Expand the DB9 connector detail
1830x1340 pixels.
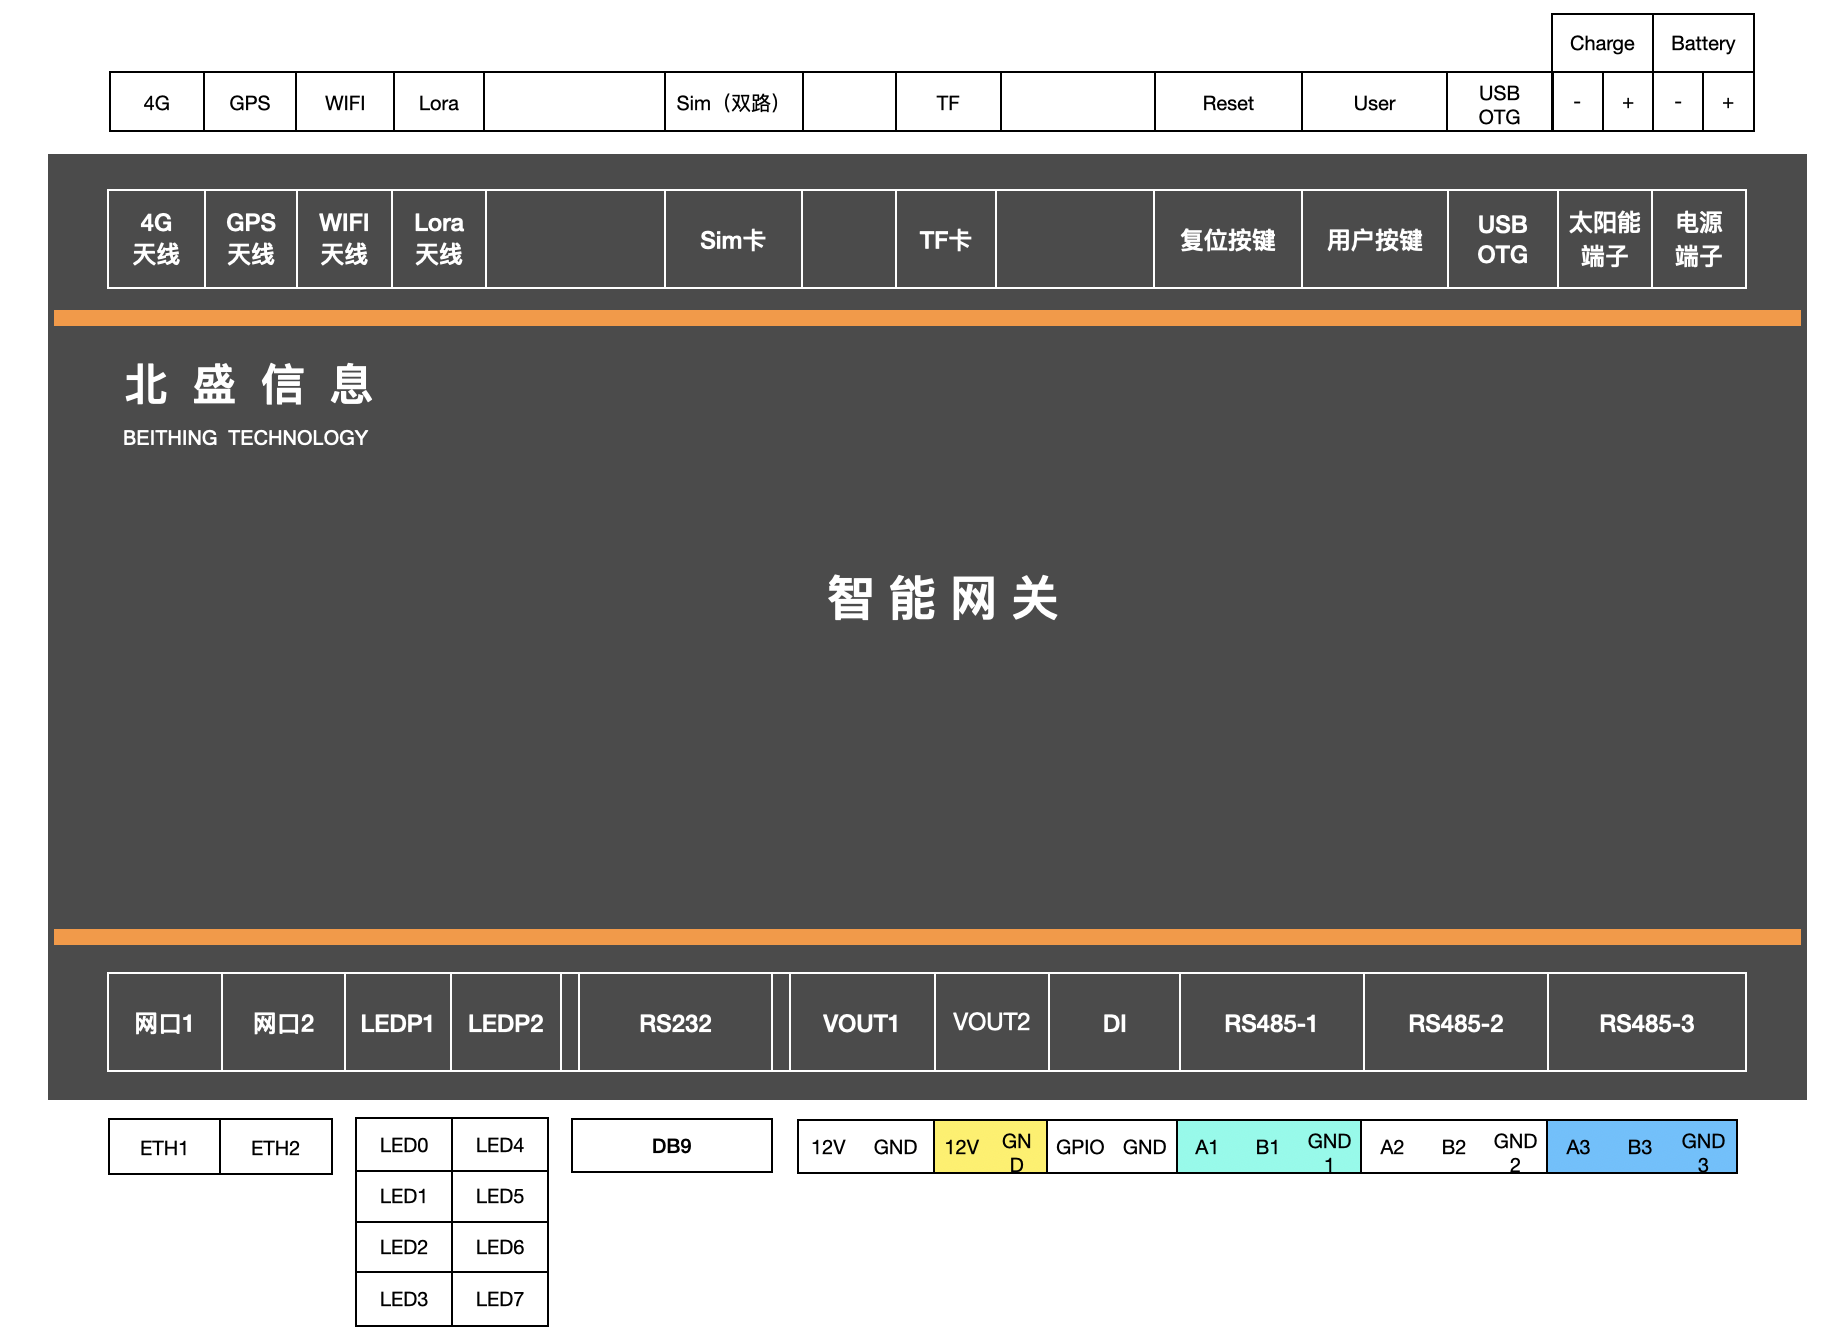[x=670, y=1145]
